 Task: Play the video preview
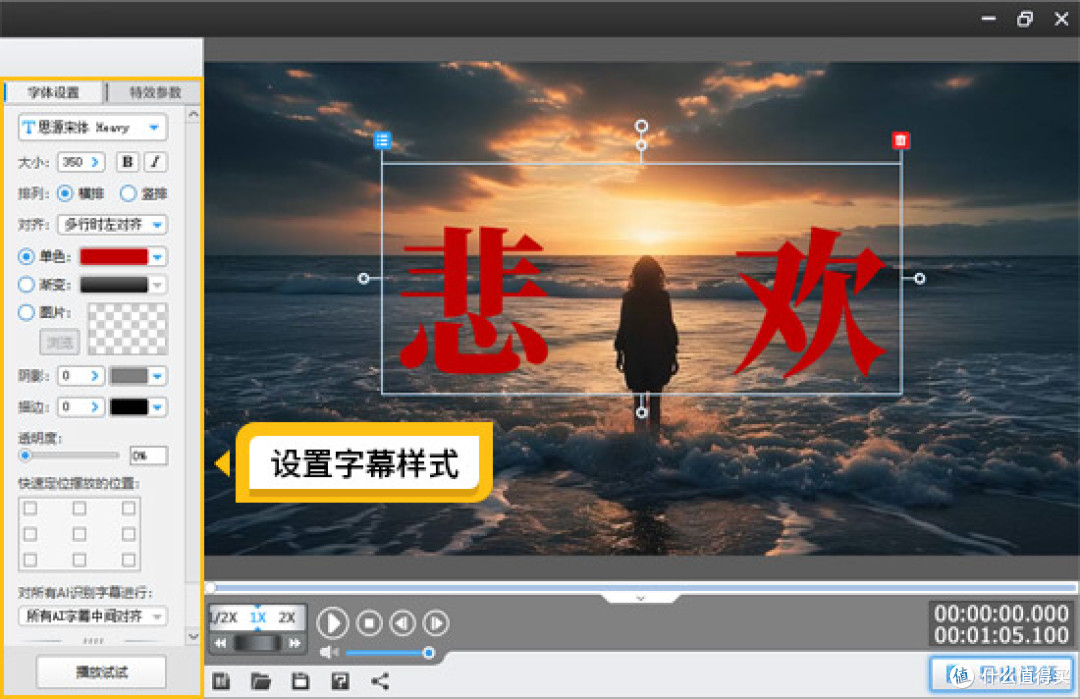coord(333,623)
